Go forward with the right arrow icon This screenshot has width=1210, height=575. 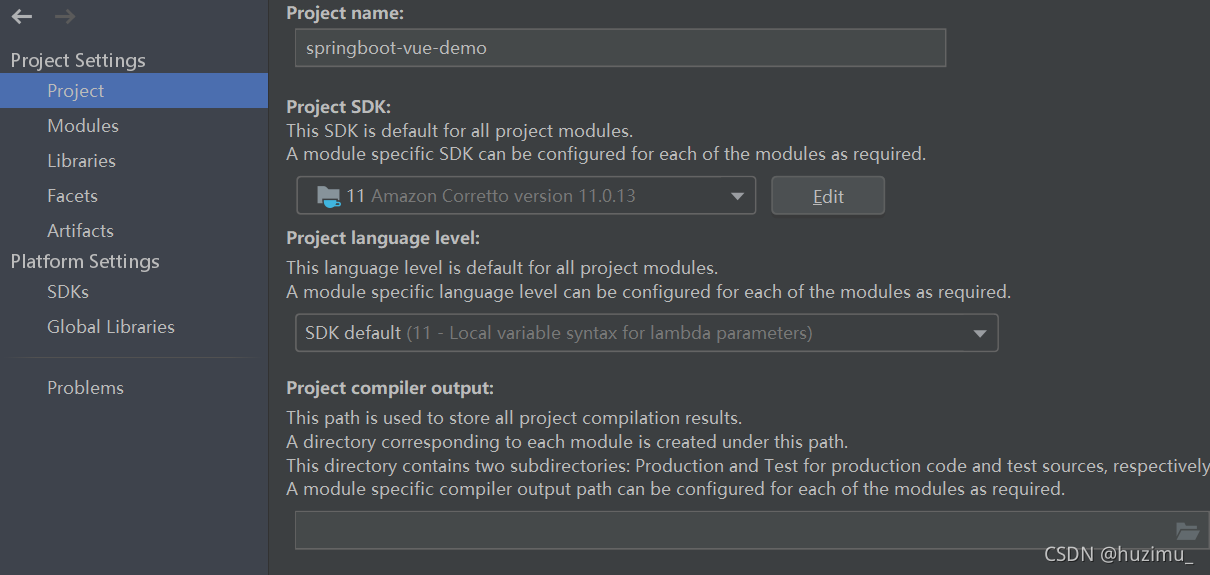click(65, 16)
